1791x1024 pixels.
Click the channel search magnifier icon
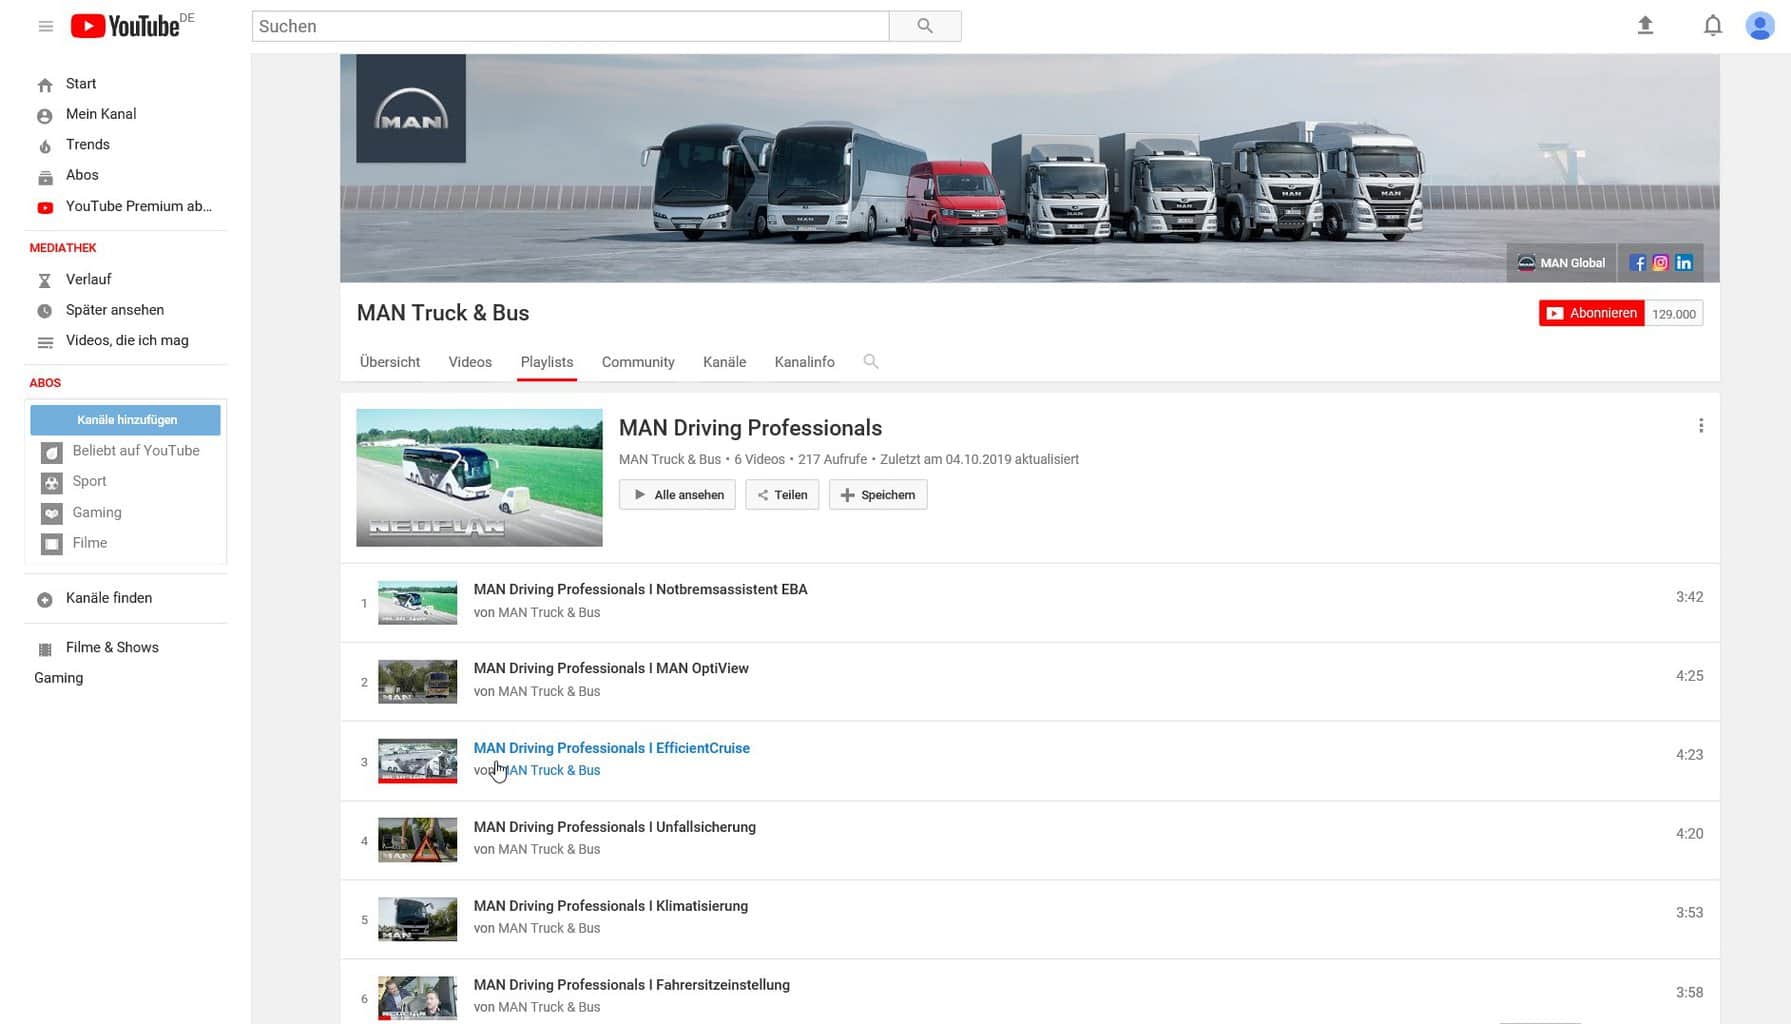(870, 362)
